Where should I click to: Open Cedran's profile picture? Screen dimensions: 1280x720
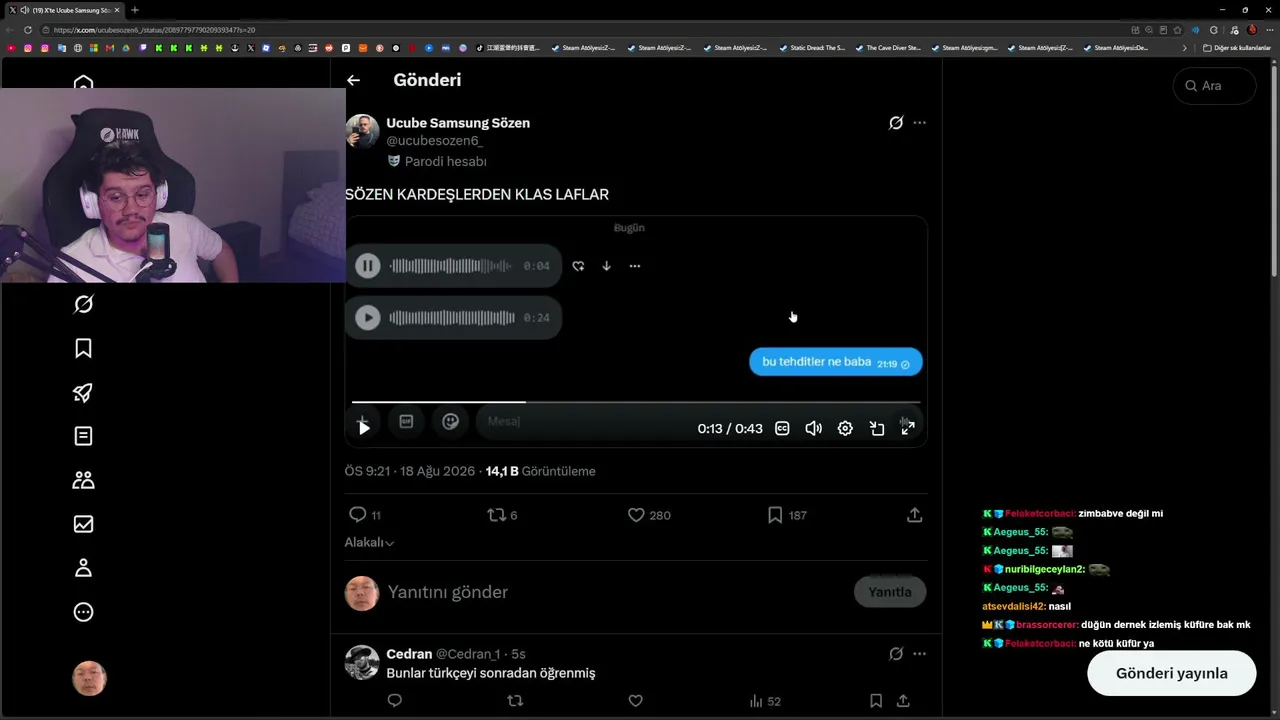coord(362,662)
